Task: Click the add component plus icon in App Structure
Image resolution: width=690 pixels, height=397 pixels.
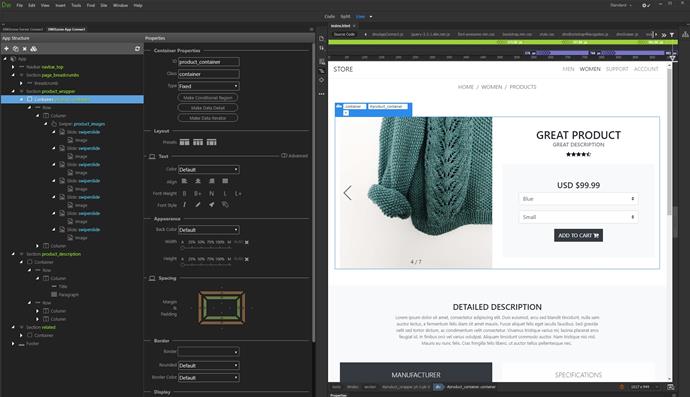Action: (x=6, y=49)
